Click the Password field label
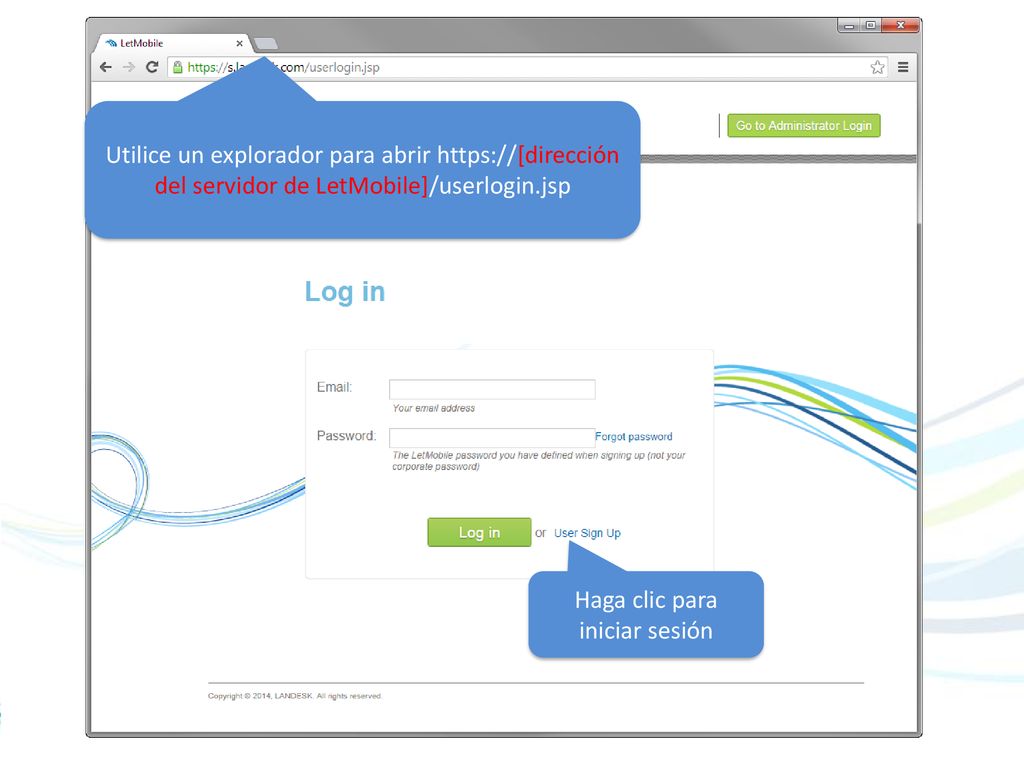This screenshot has height=768, width=1024. coord(346,436)
